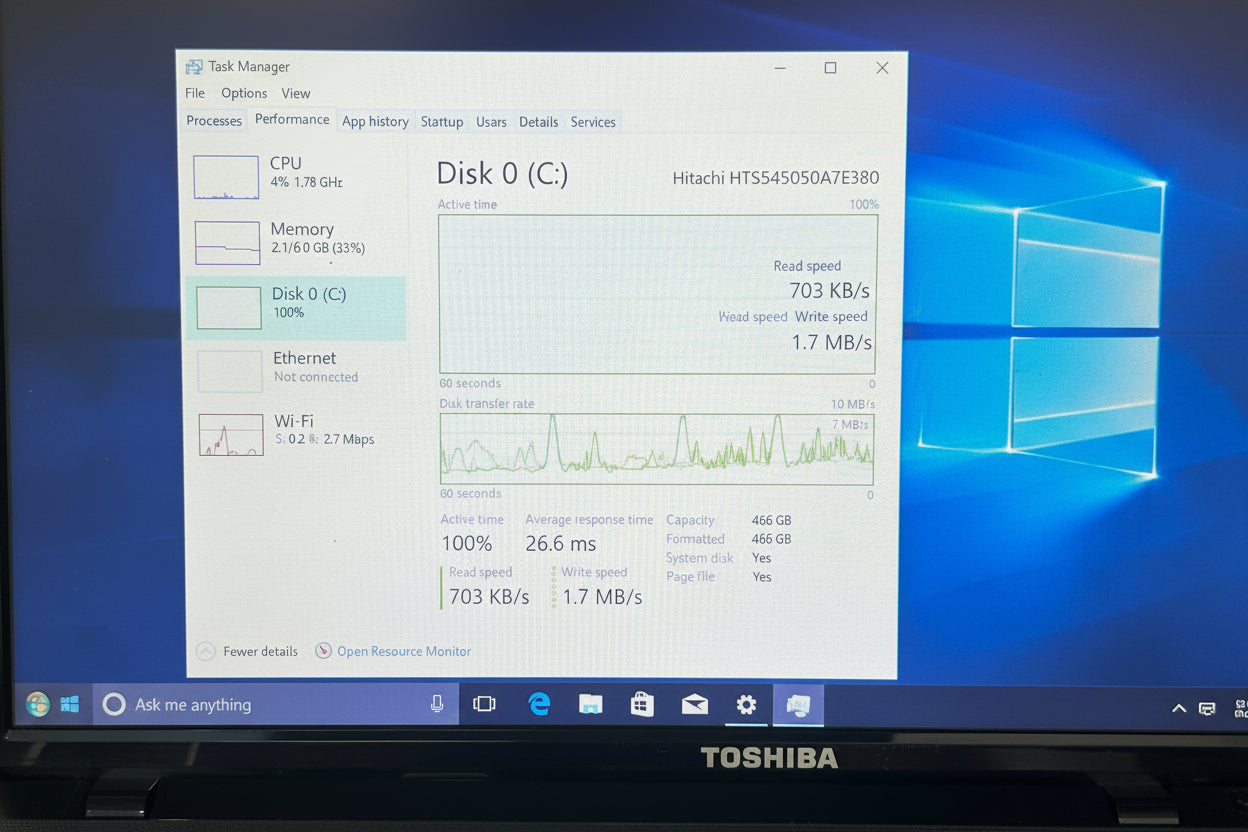Click the bottom 1.7 MB/s write speed value
Image resolution: width=1248 pixels, height=832 pixels.
602,597
